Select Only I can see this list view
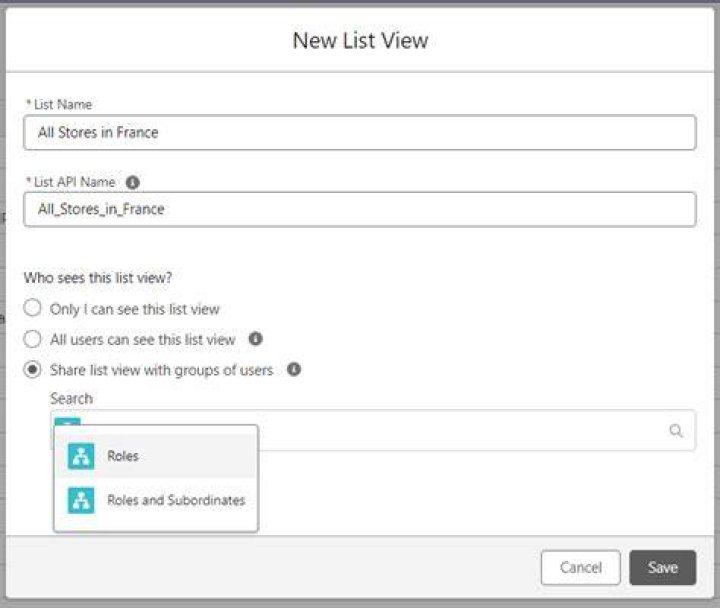 (33, 308)
